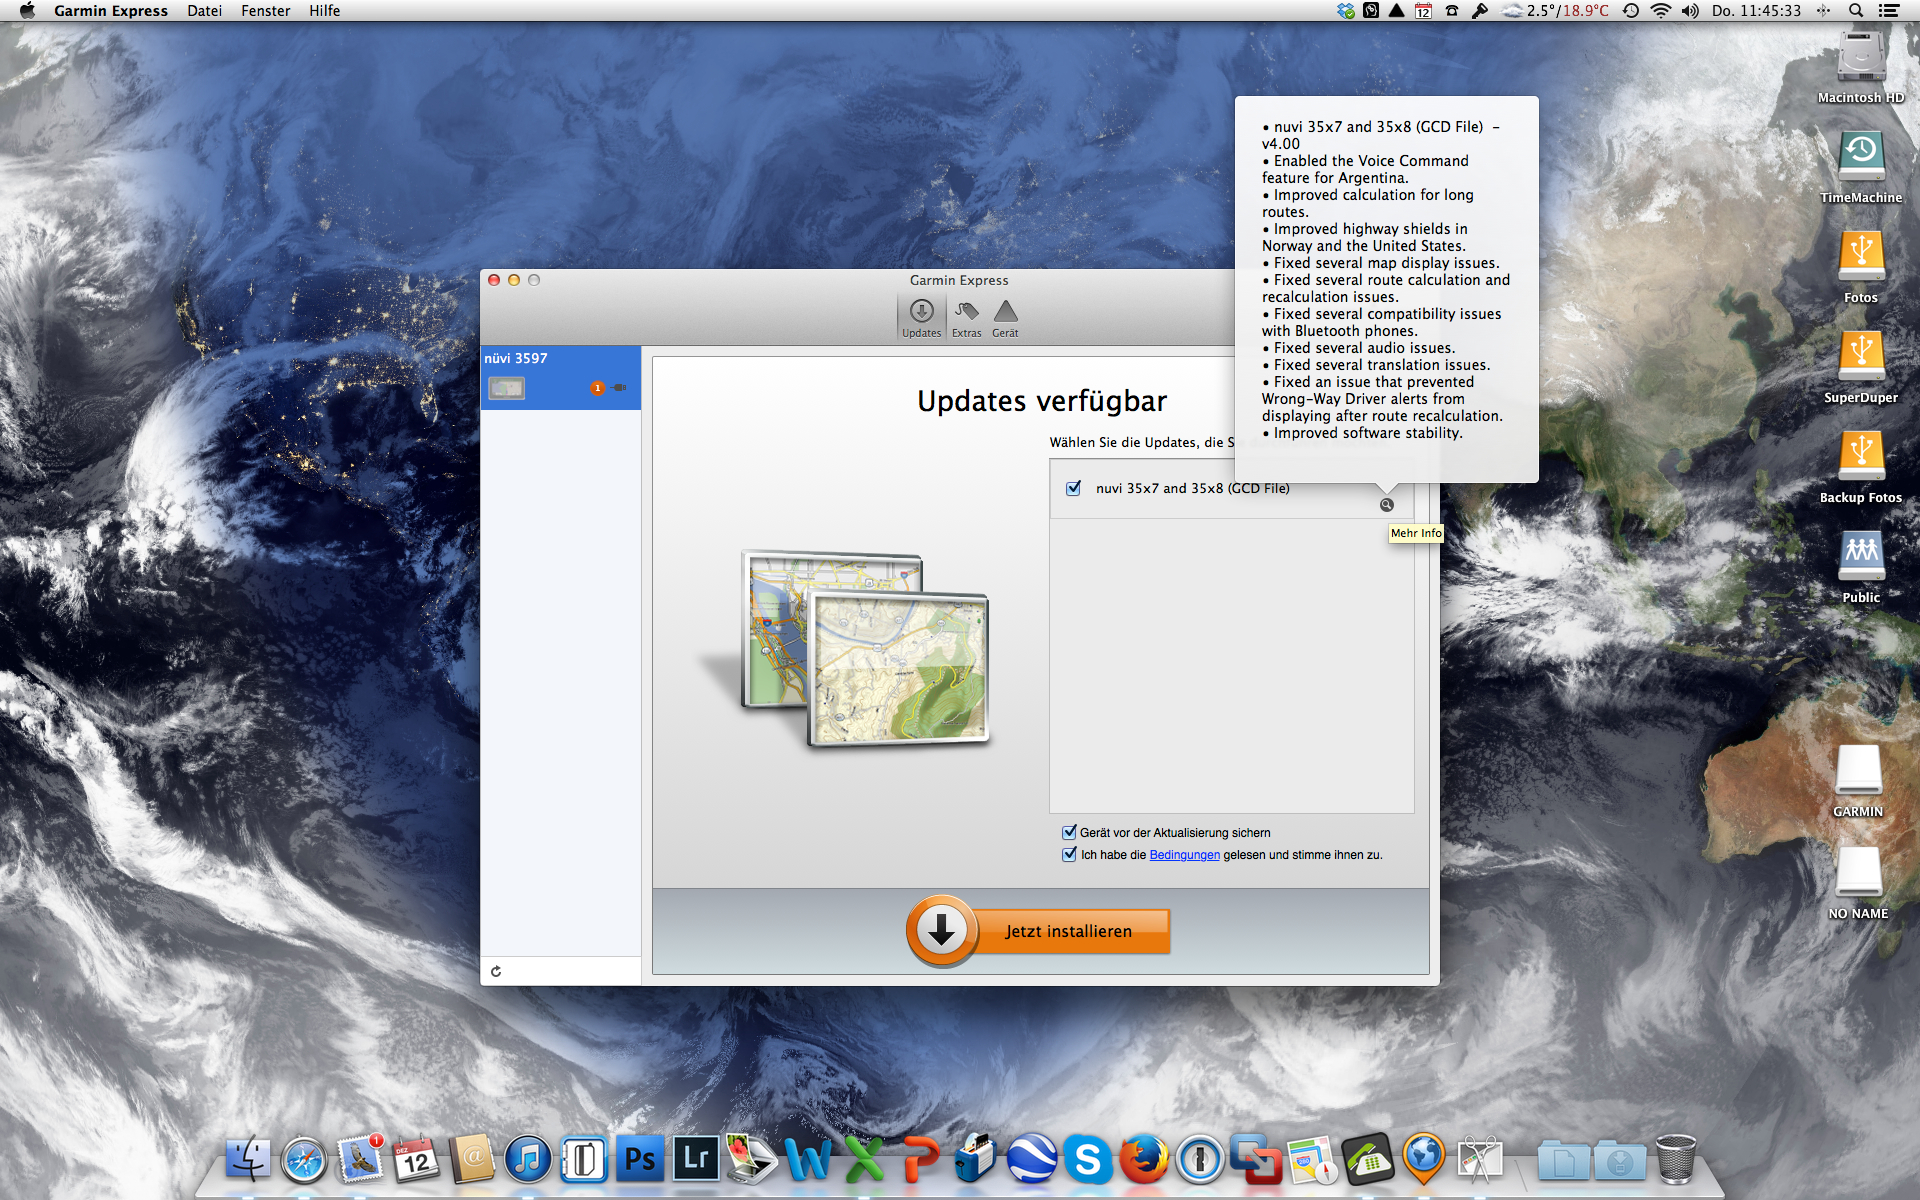
Task: Click the Mehr Info magnifier icon
Action: [1387, 505]
